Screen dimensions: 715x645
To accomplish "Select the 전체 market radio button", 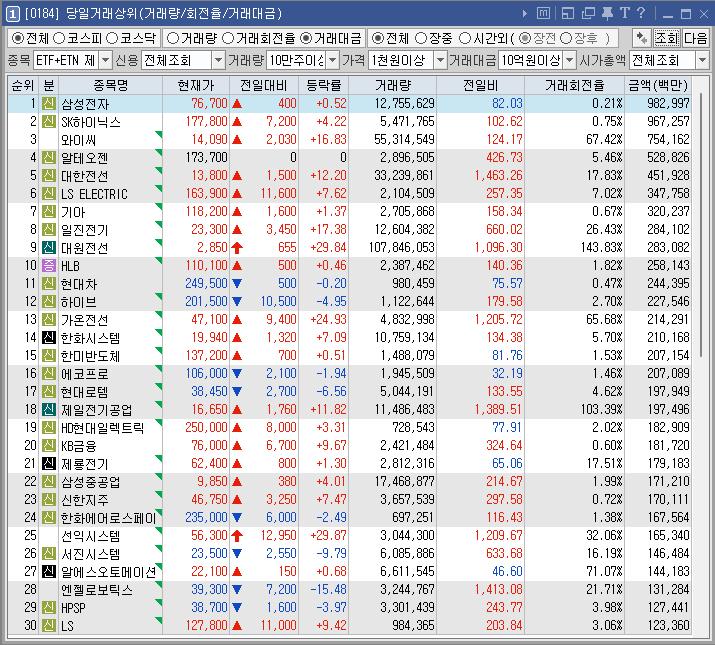I will [x=17, y=38].
